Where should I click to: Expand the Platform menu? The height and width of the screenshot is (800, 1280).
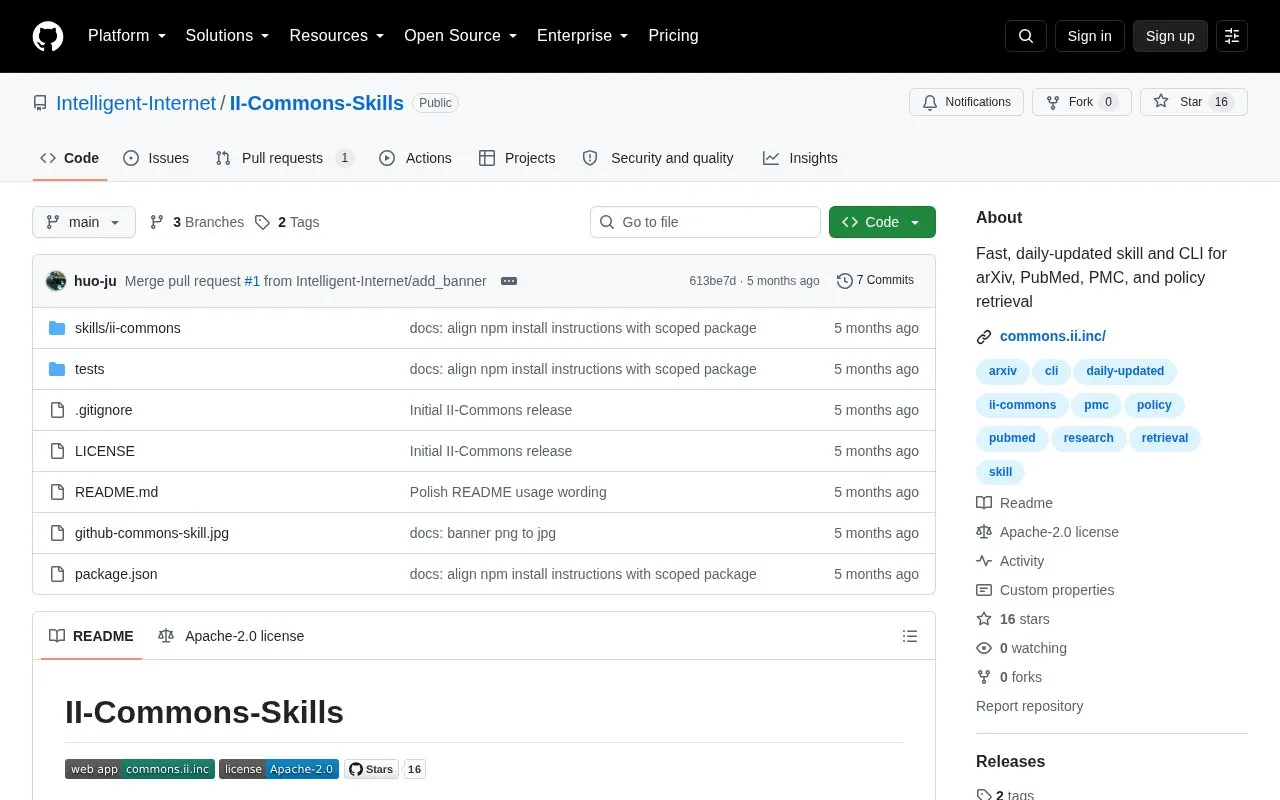[127, 36]
